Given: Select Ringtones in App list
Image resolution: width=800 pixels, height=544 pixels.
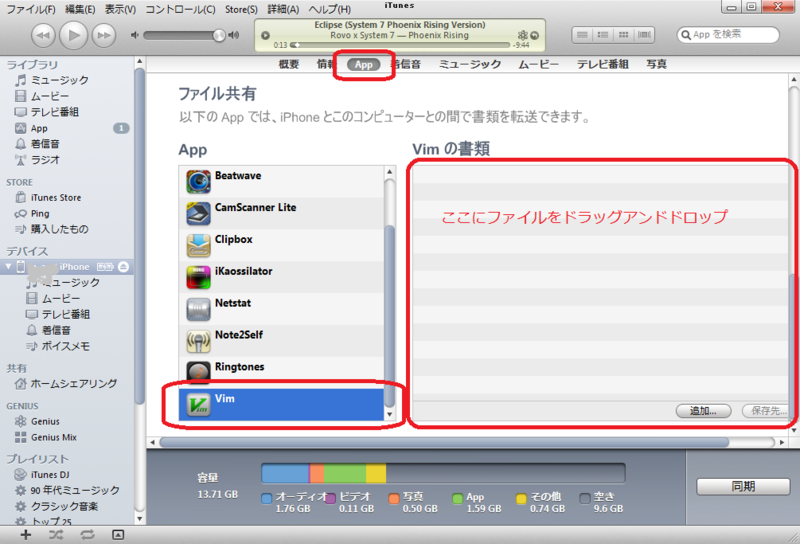Looking at the screenshot, I should 281,373.
